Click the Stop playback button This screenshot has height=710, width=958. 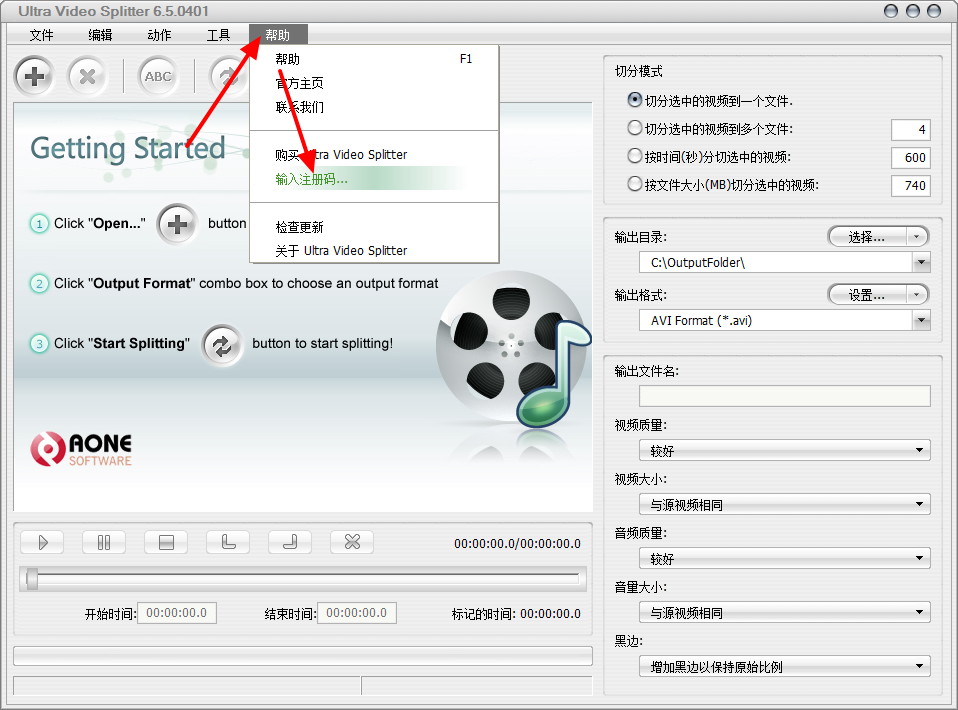click(x=166, y=543)
